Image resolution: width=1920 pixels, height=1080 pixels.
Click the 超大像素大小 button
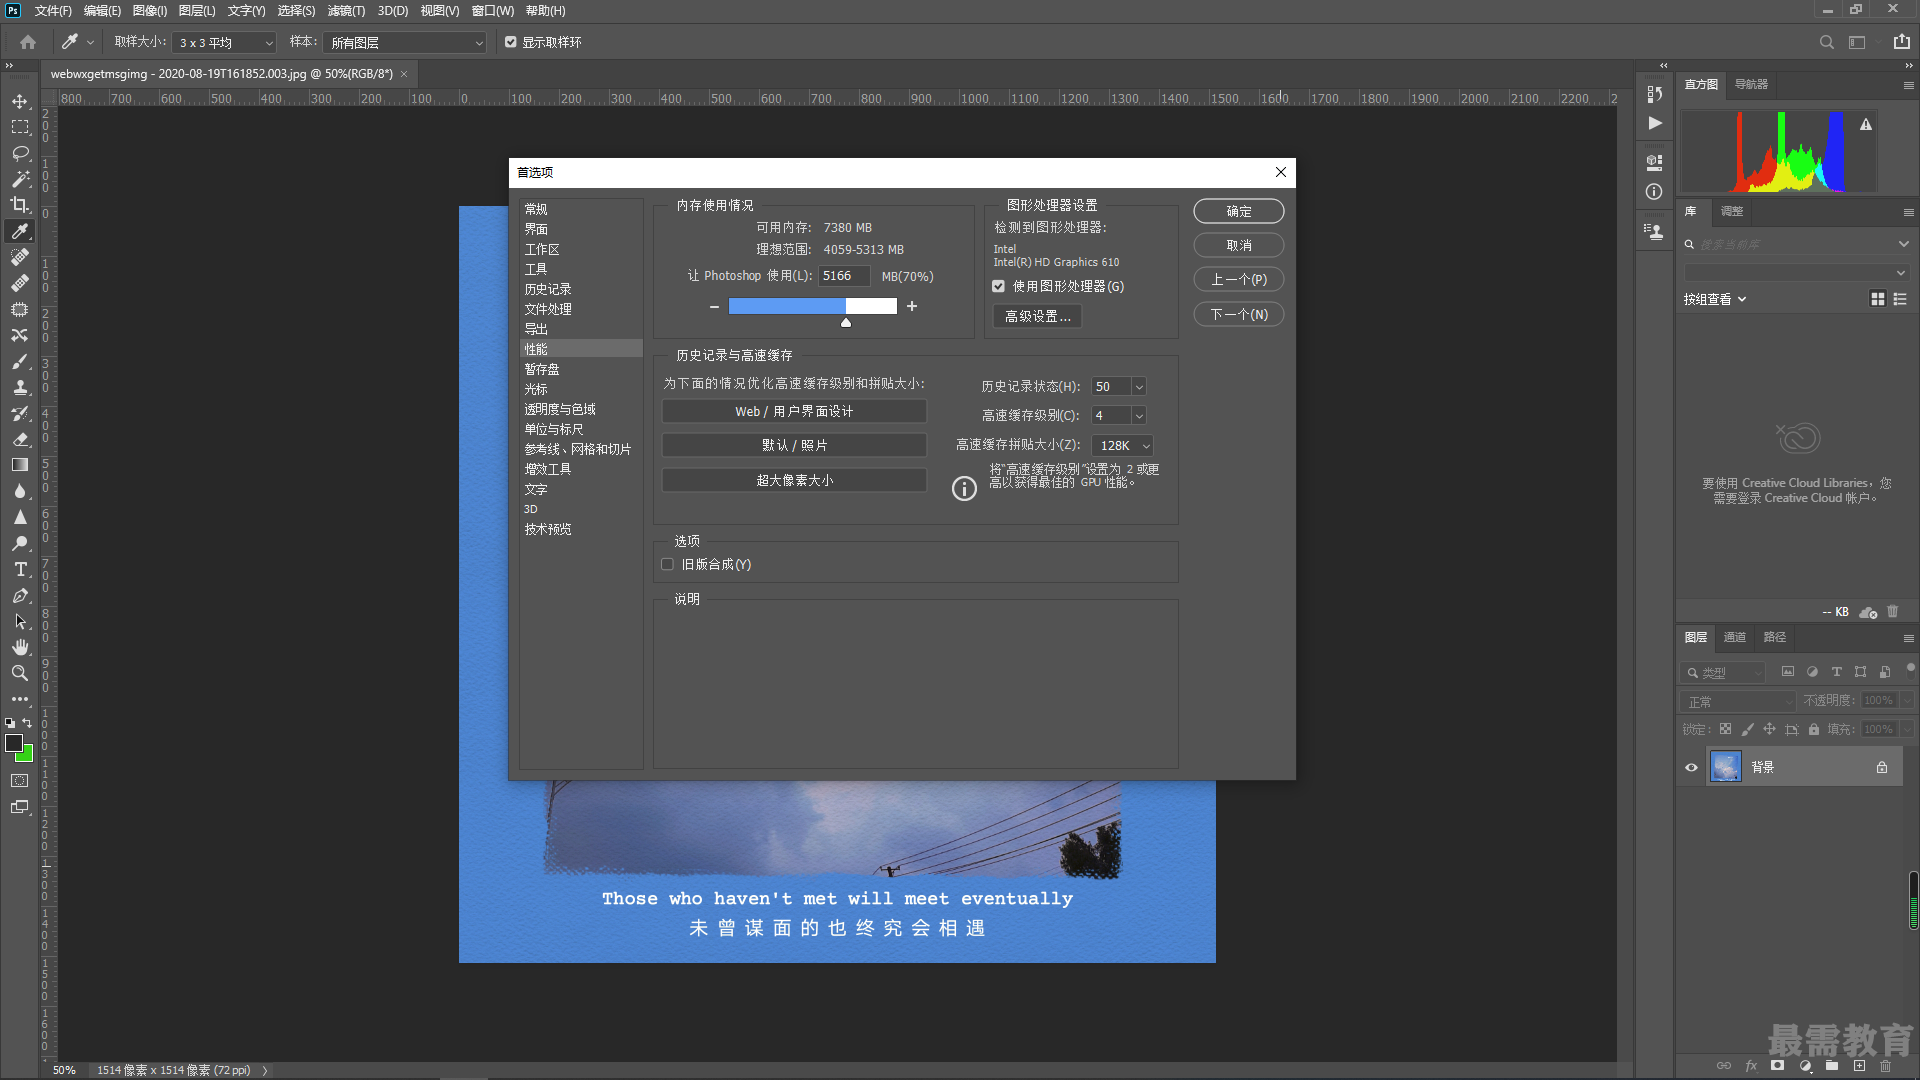(x=794, y=480)
